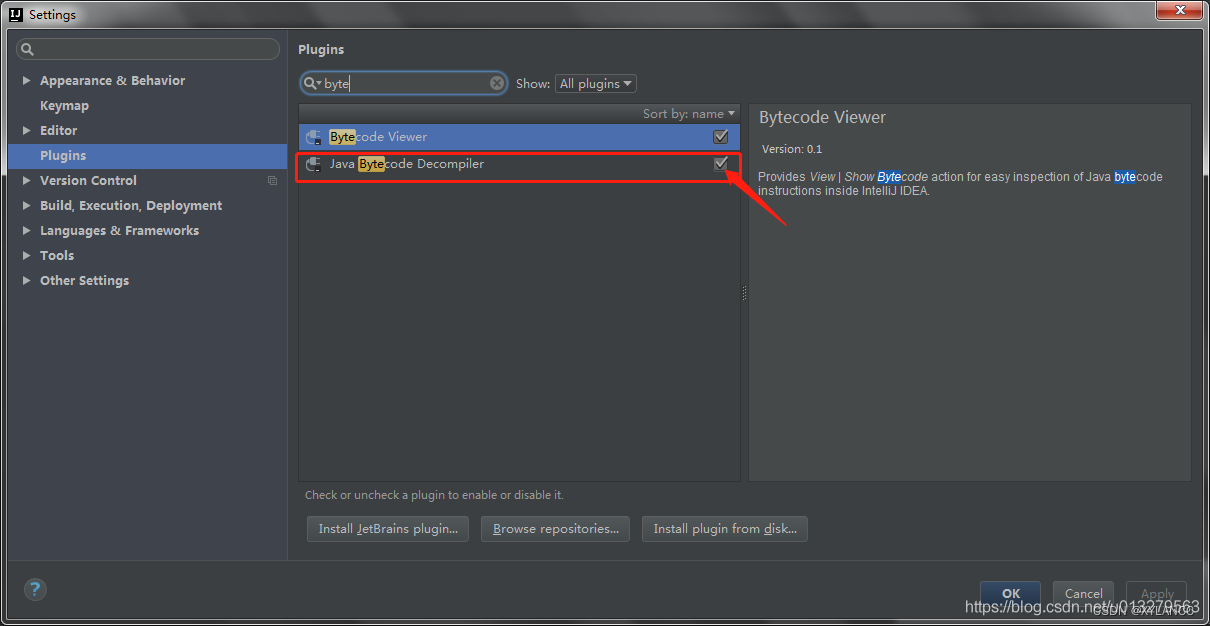Click the splitter handle between list and description
The height and width of the screenshot is (626, 1210).
coord(744,293)
